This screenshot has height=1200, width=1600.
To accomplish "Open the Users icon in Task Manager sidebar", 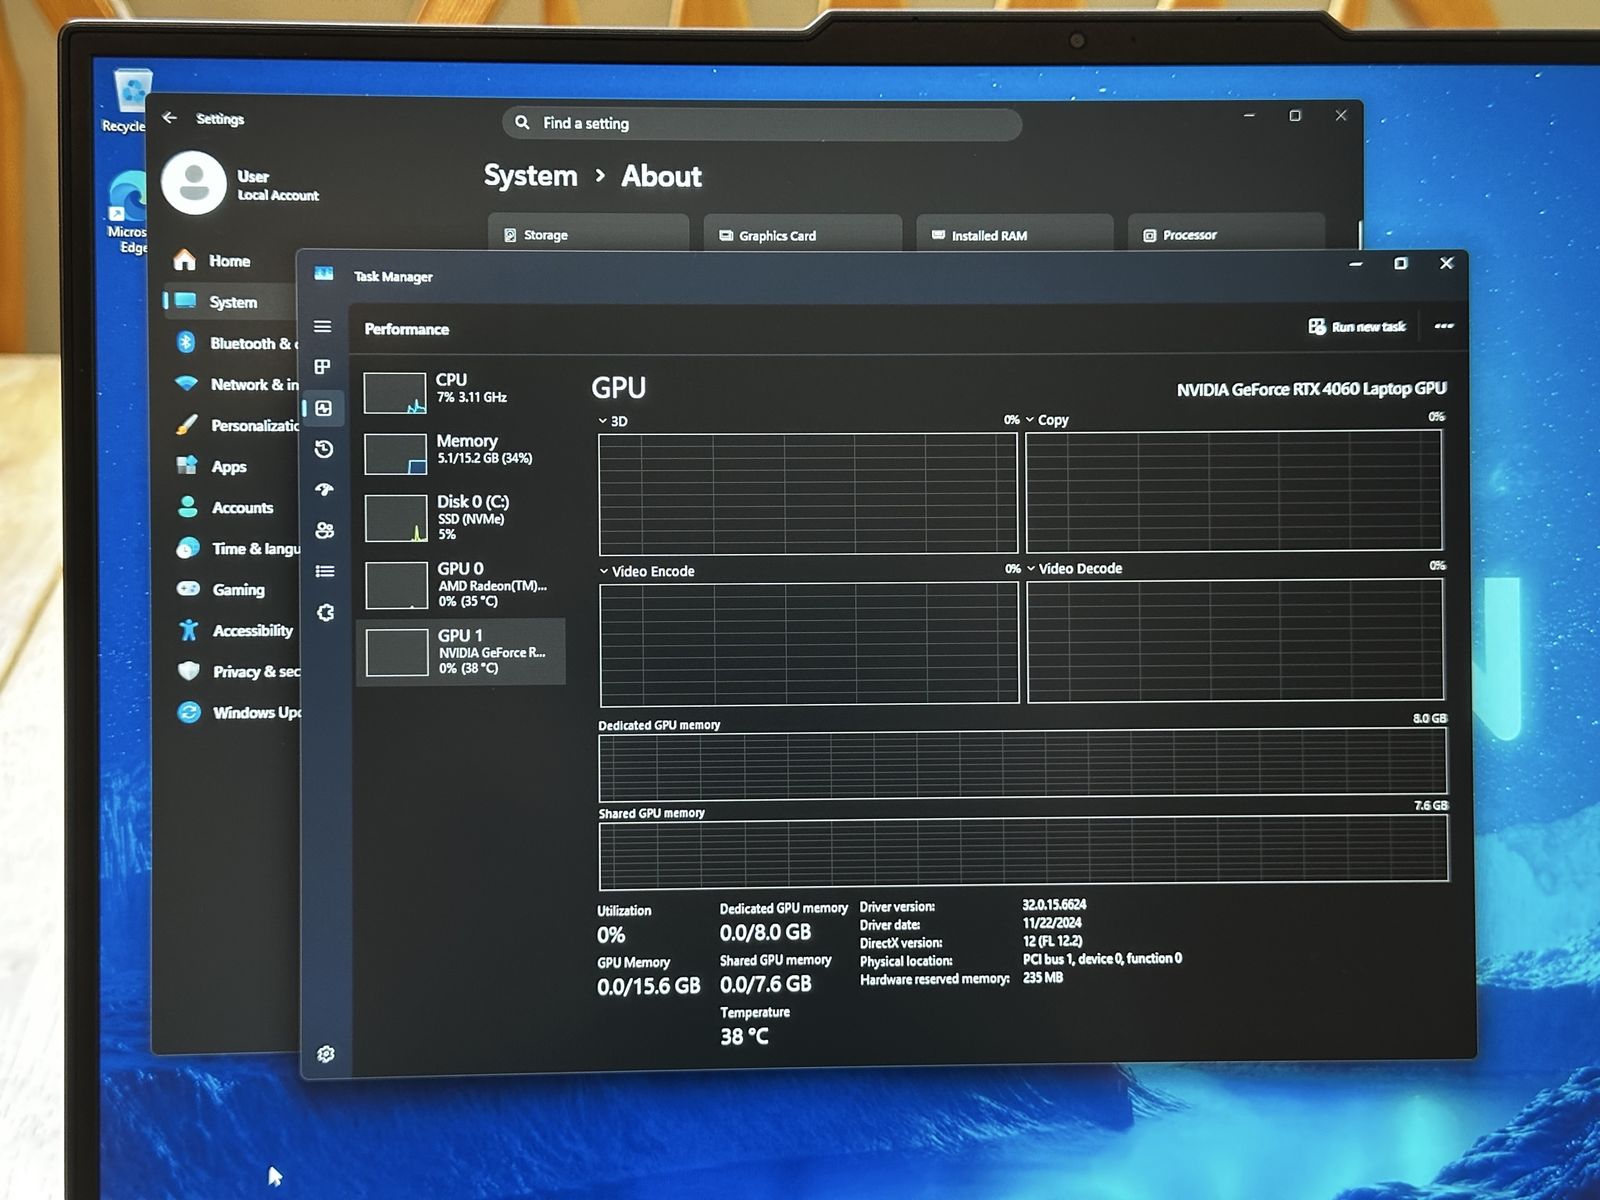I will tap(324, 530).
